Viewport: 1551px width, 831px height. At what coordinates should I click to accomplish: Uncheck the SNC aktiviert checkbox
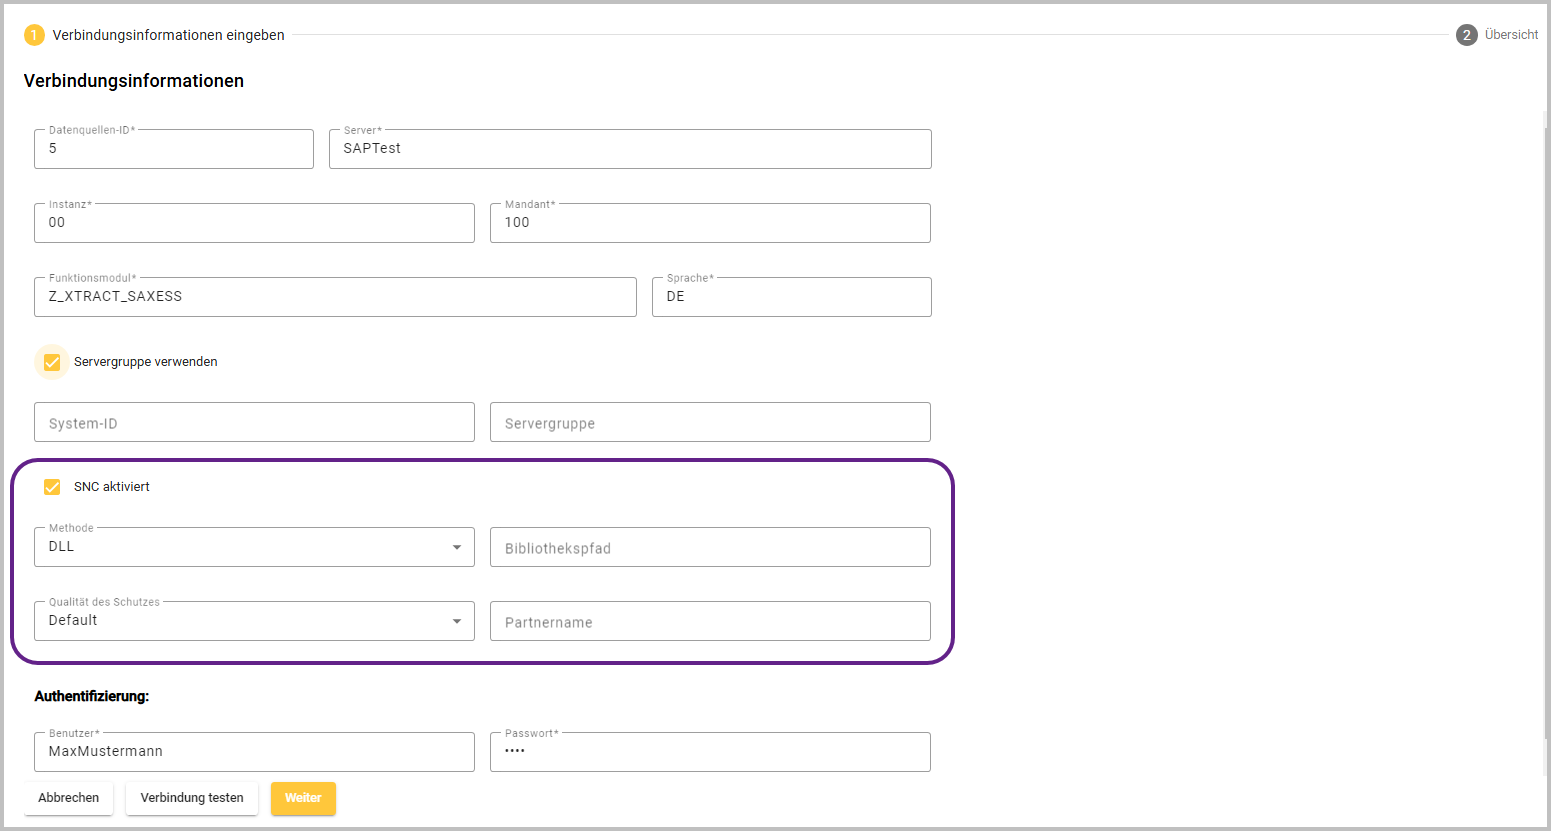coord(52,487)
